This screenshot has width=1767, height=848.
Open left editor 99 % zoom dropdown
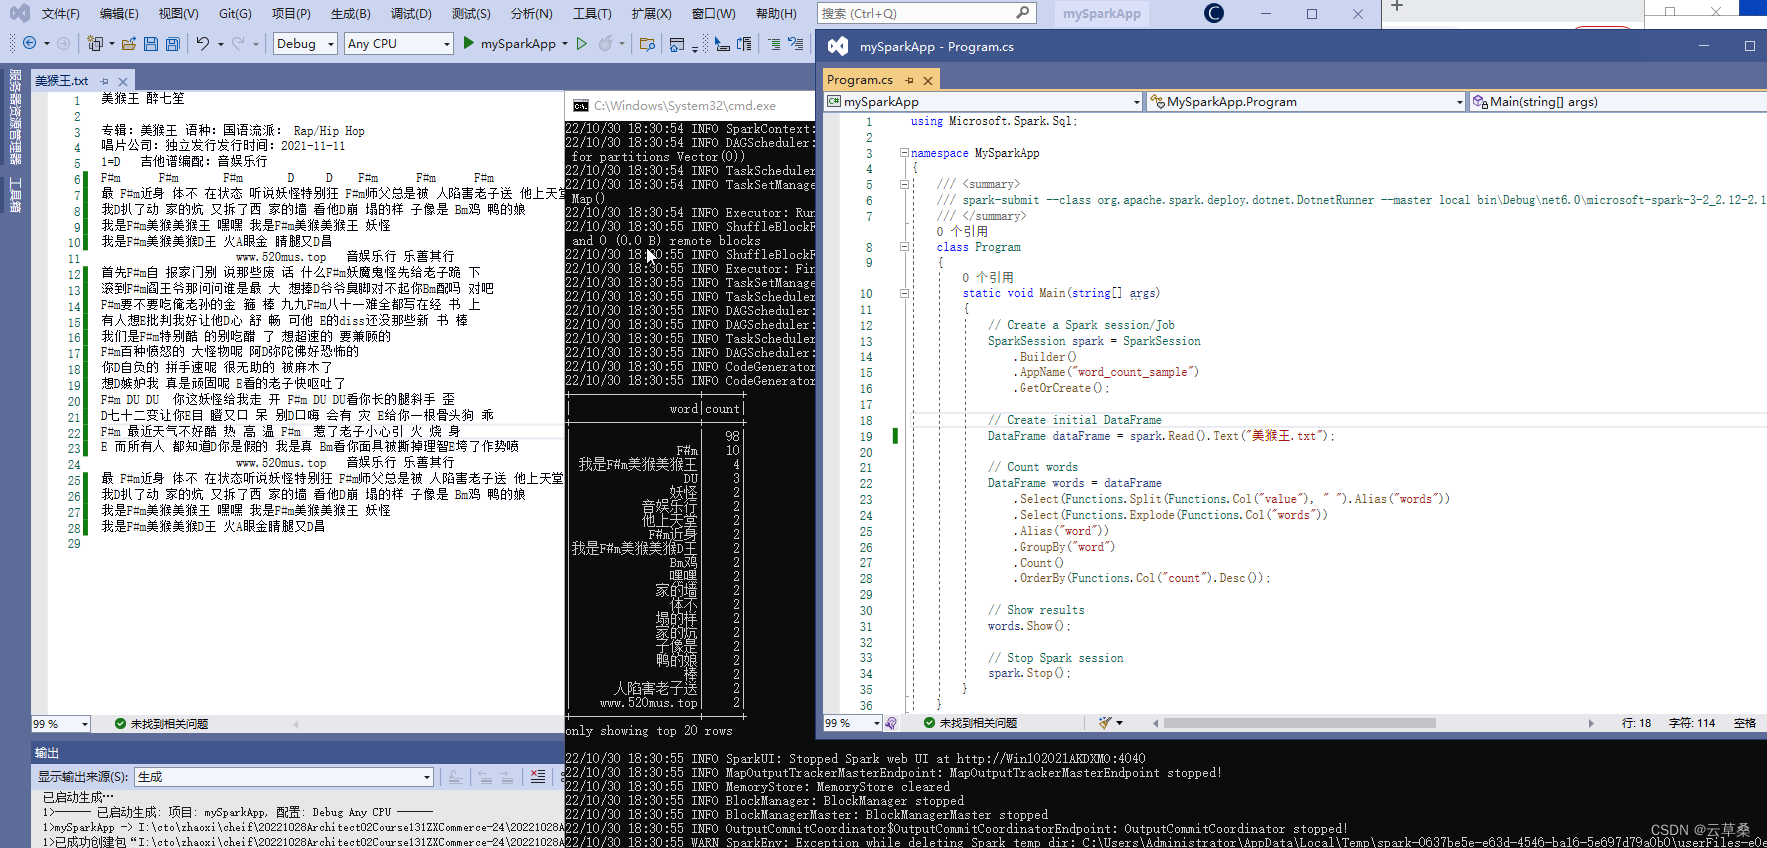click(x=60, y=723)
